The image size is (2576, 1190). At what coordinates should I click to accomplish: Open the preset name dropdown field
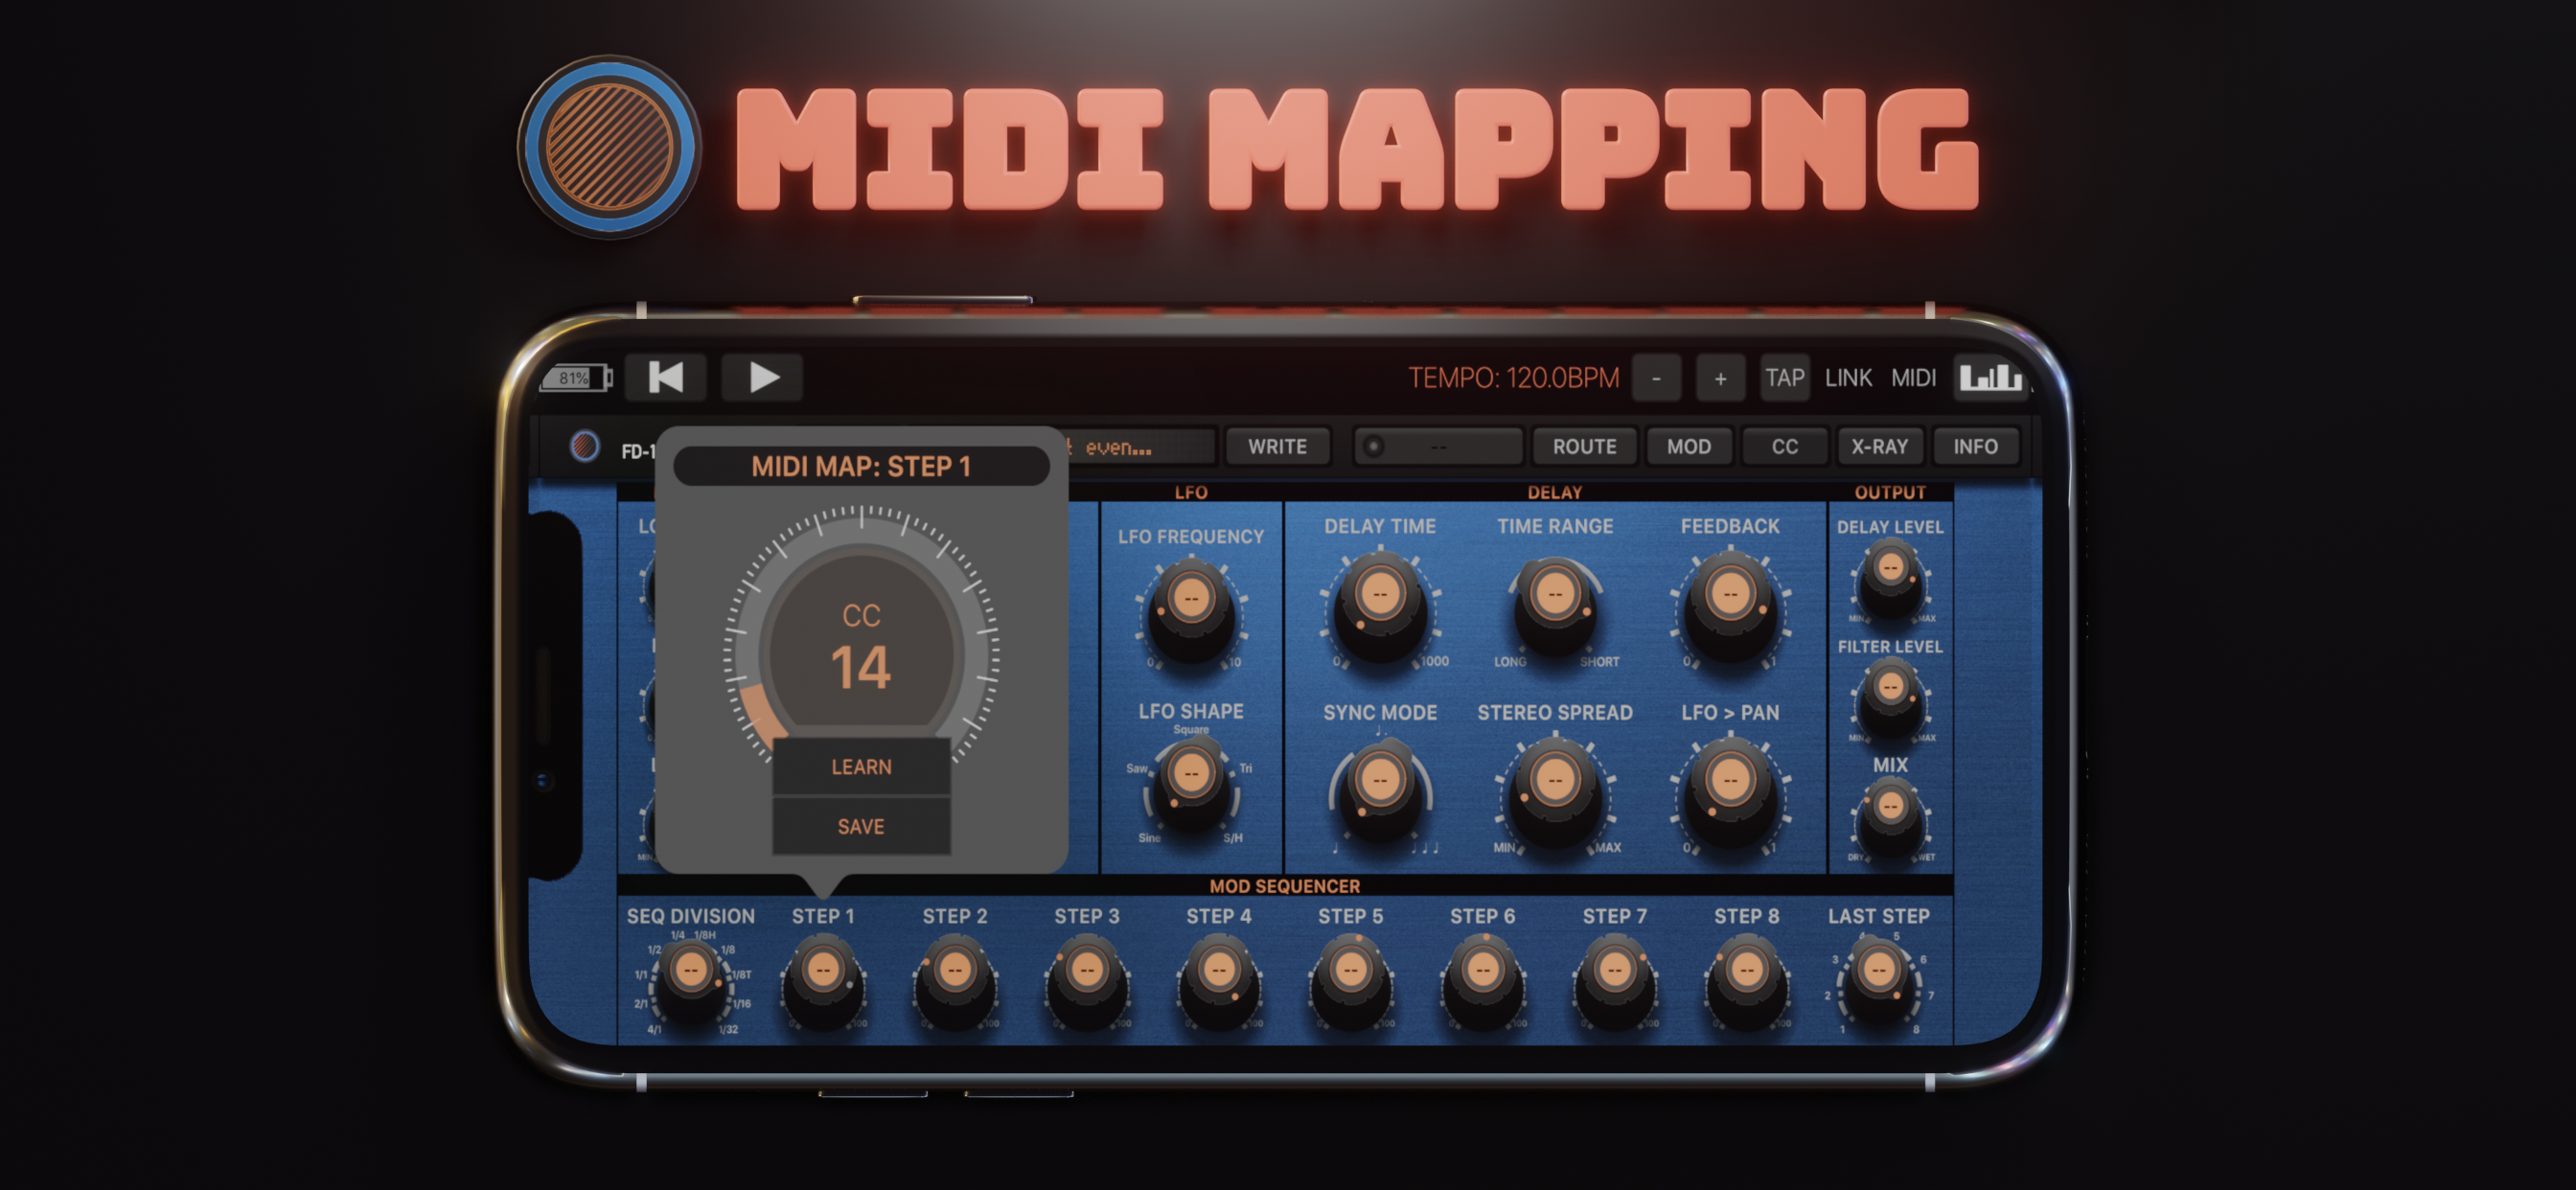point(1140,446)
